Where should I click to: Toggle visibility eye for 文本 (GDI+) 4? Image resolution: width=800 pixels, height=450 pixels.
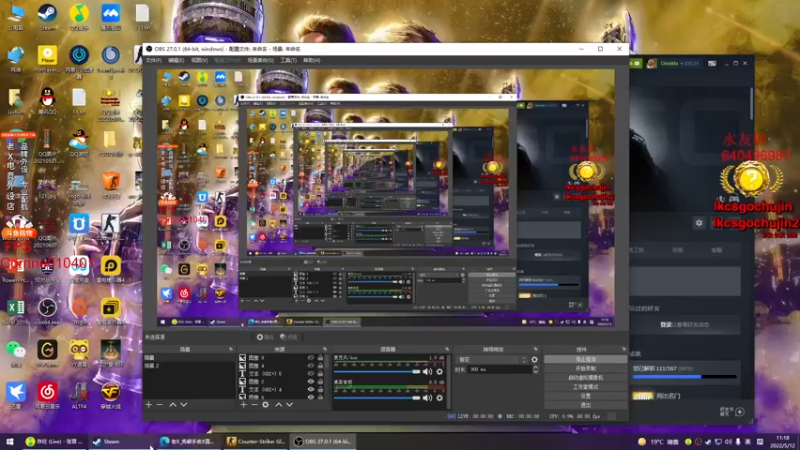point(311,389)
